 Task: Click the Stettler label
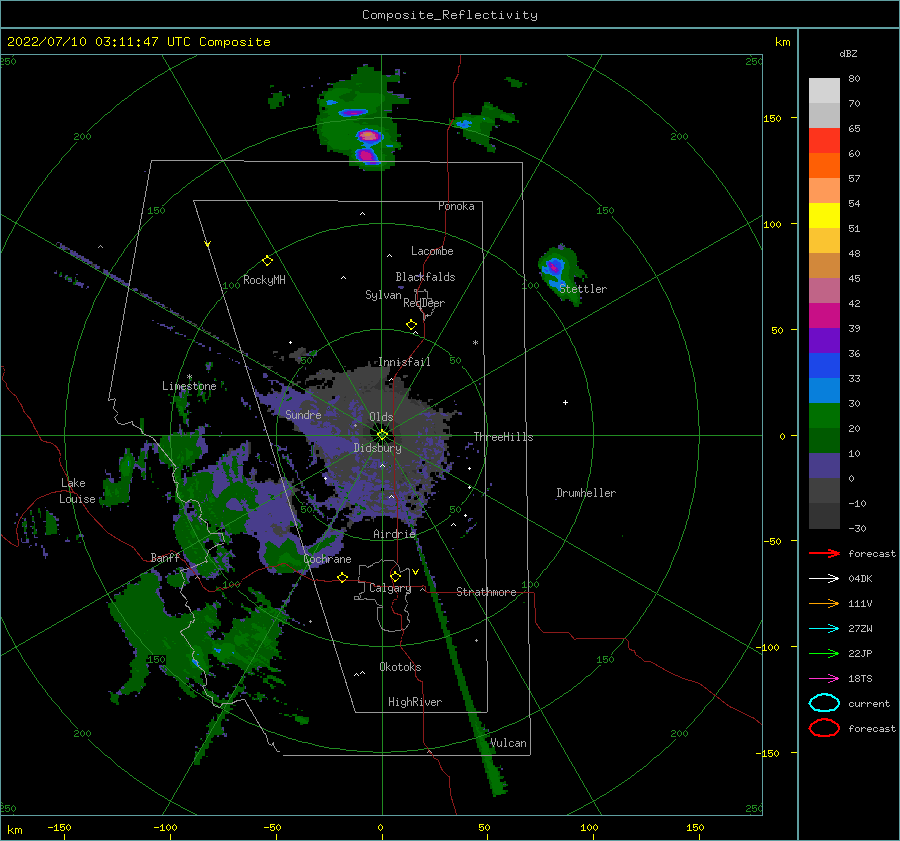(x=583, y=289)
